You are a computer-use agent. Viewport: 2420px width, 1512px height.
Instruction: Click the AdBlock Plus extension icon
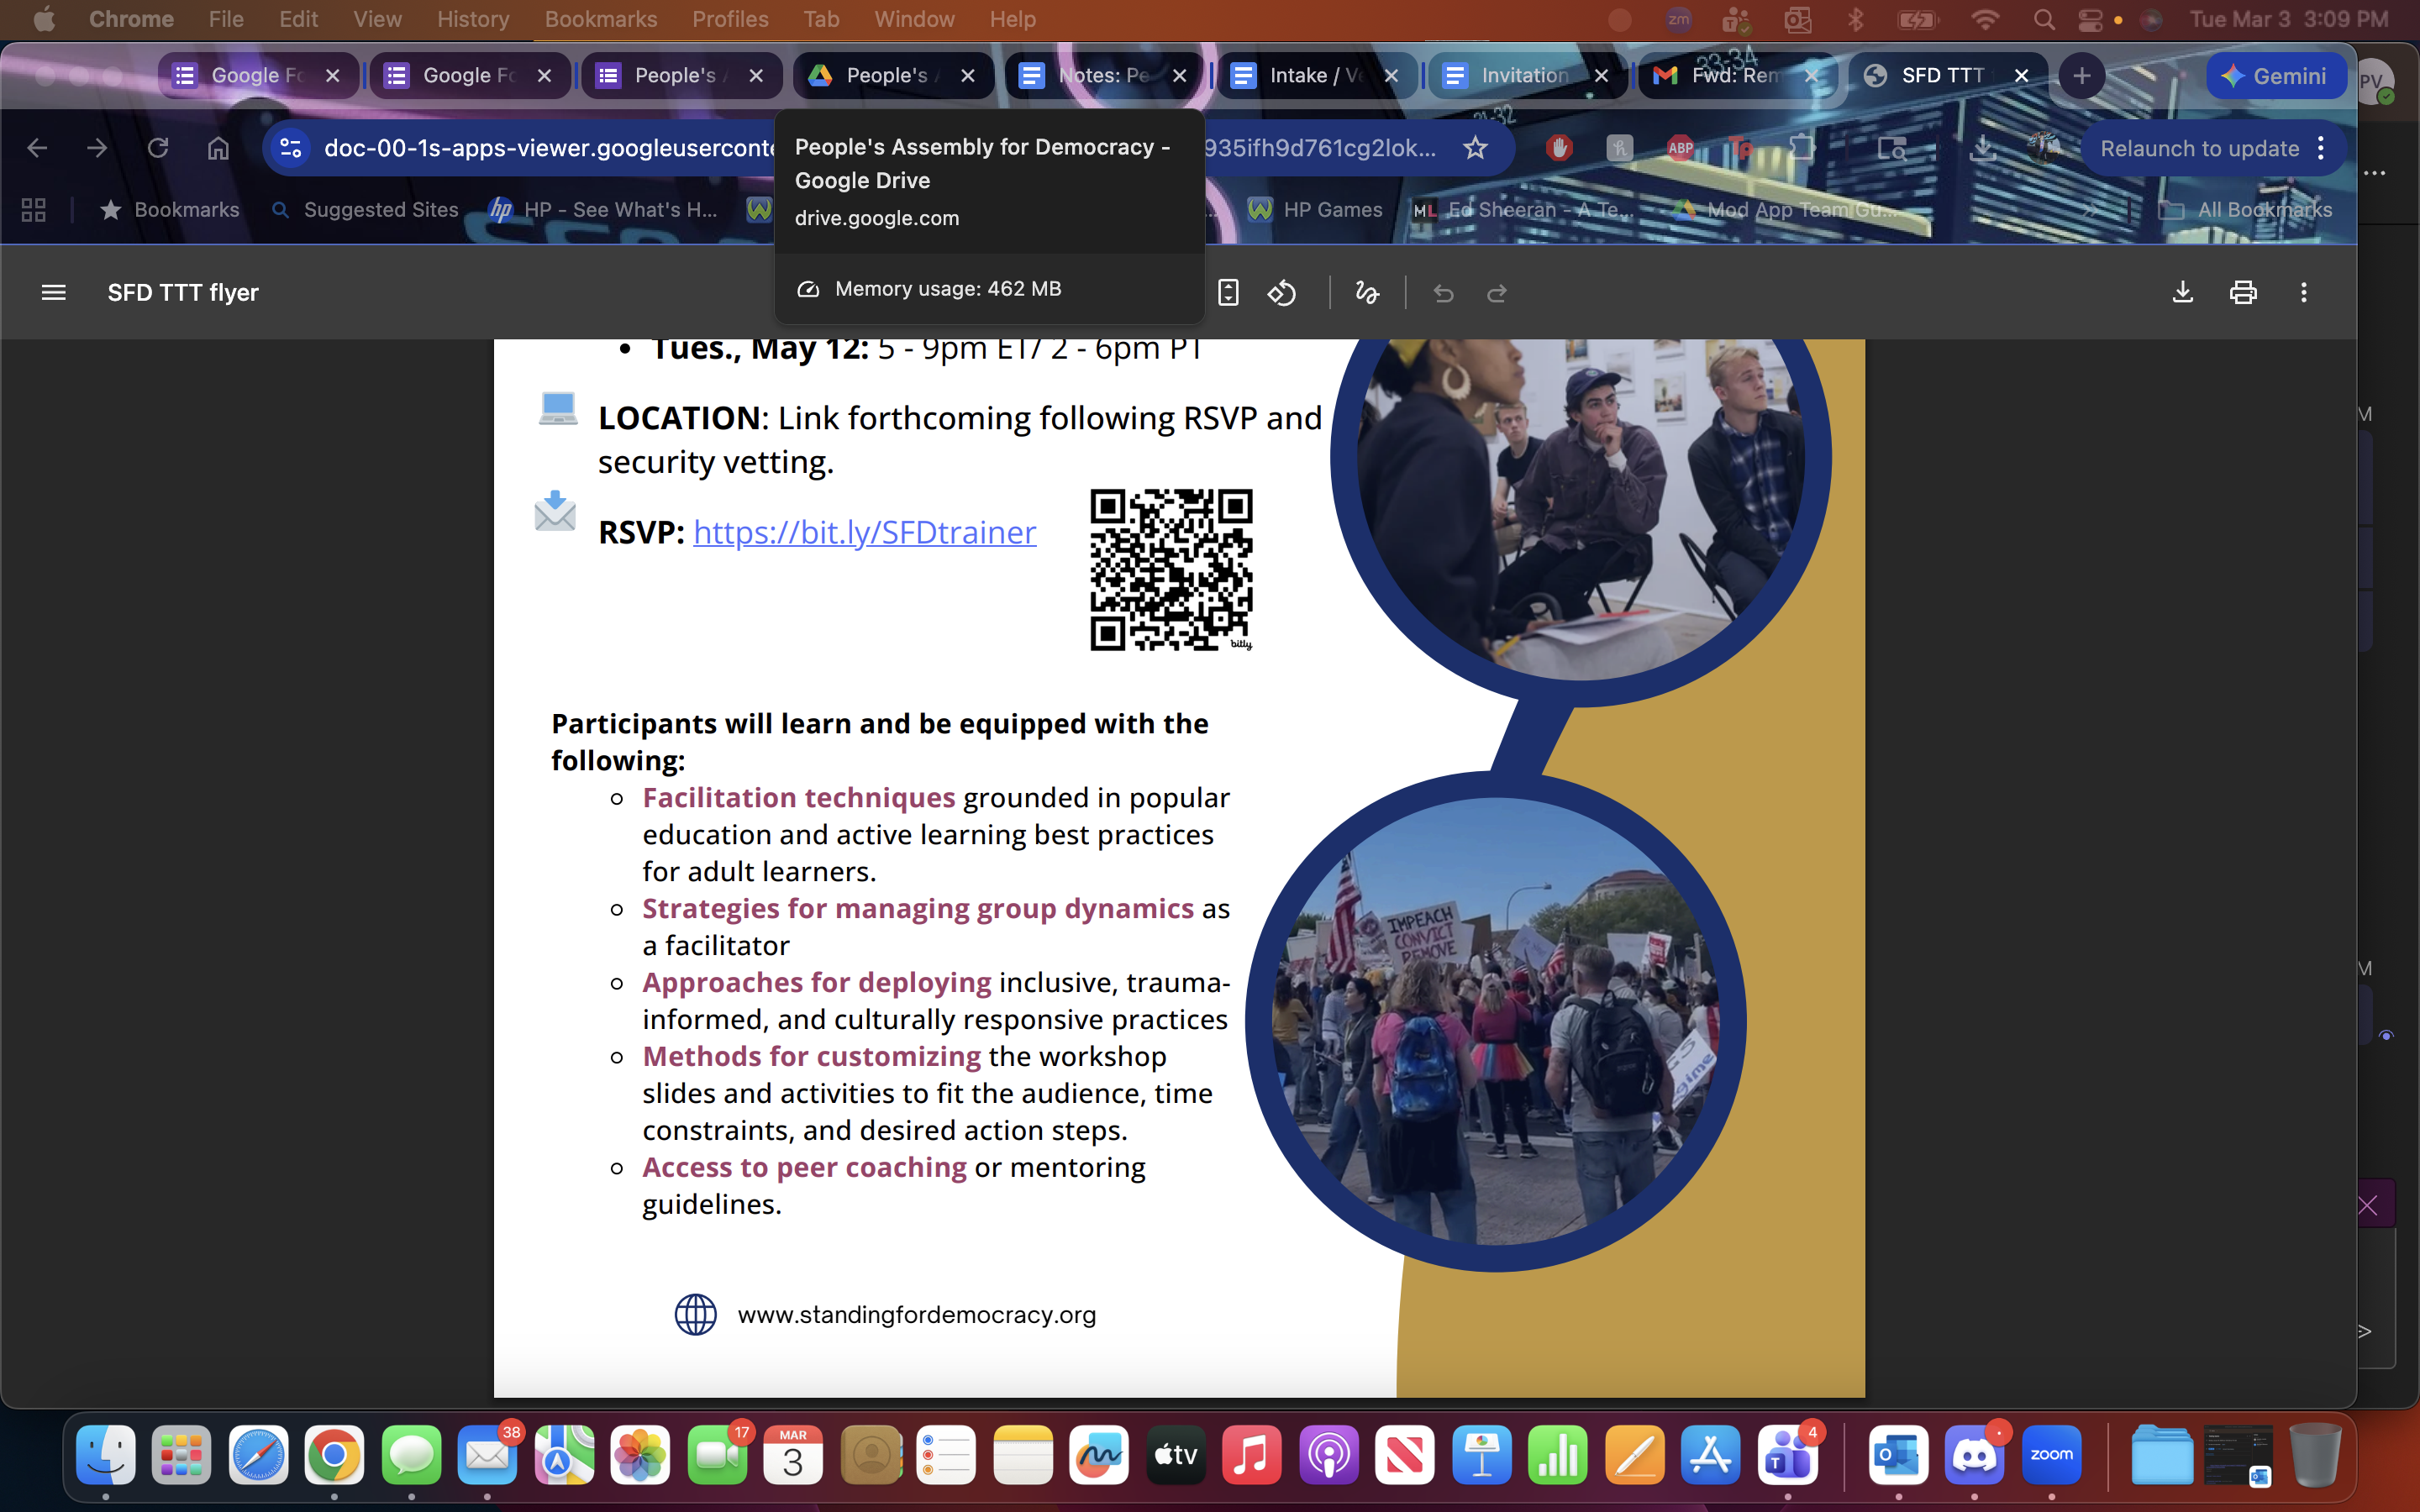[1680, 148]
